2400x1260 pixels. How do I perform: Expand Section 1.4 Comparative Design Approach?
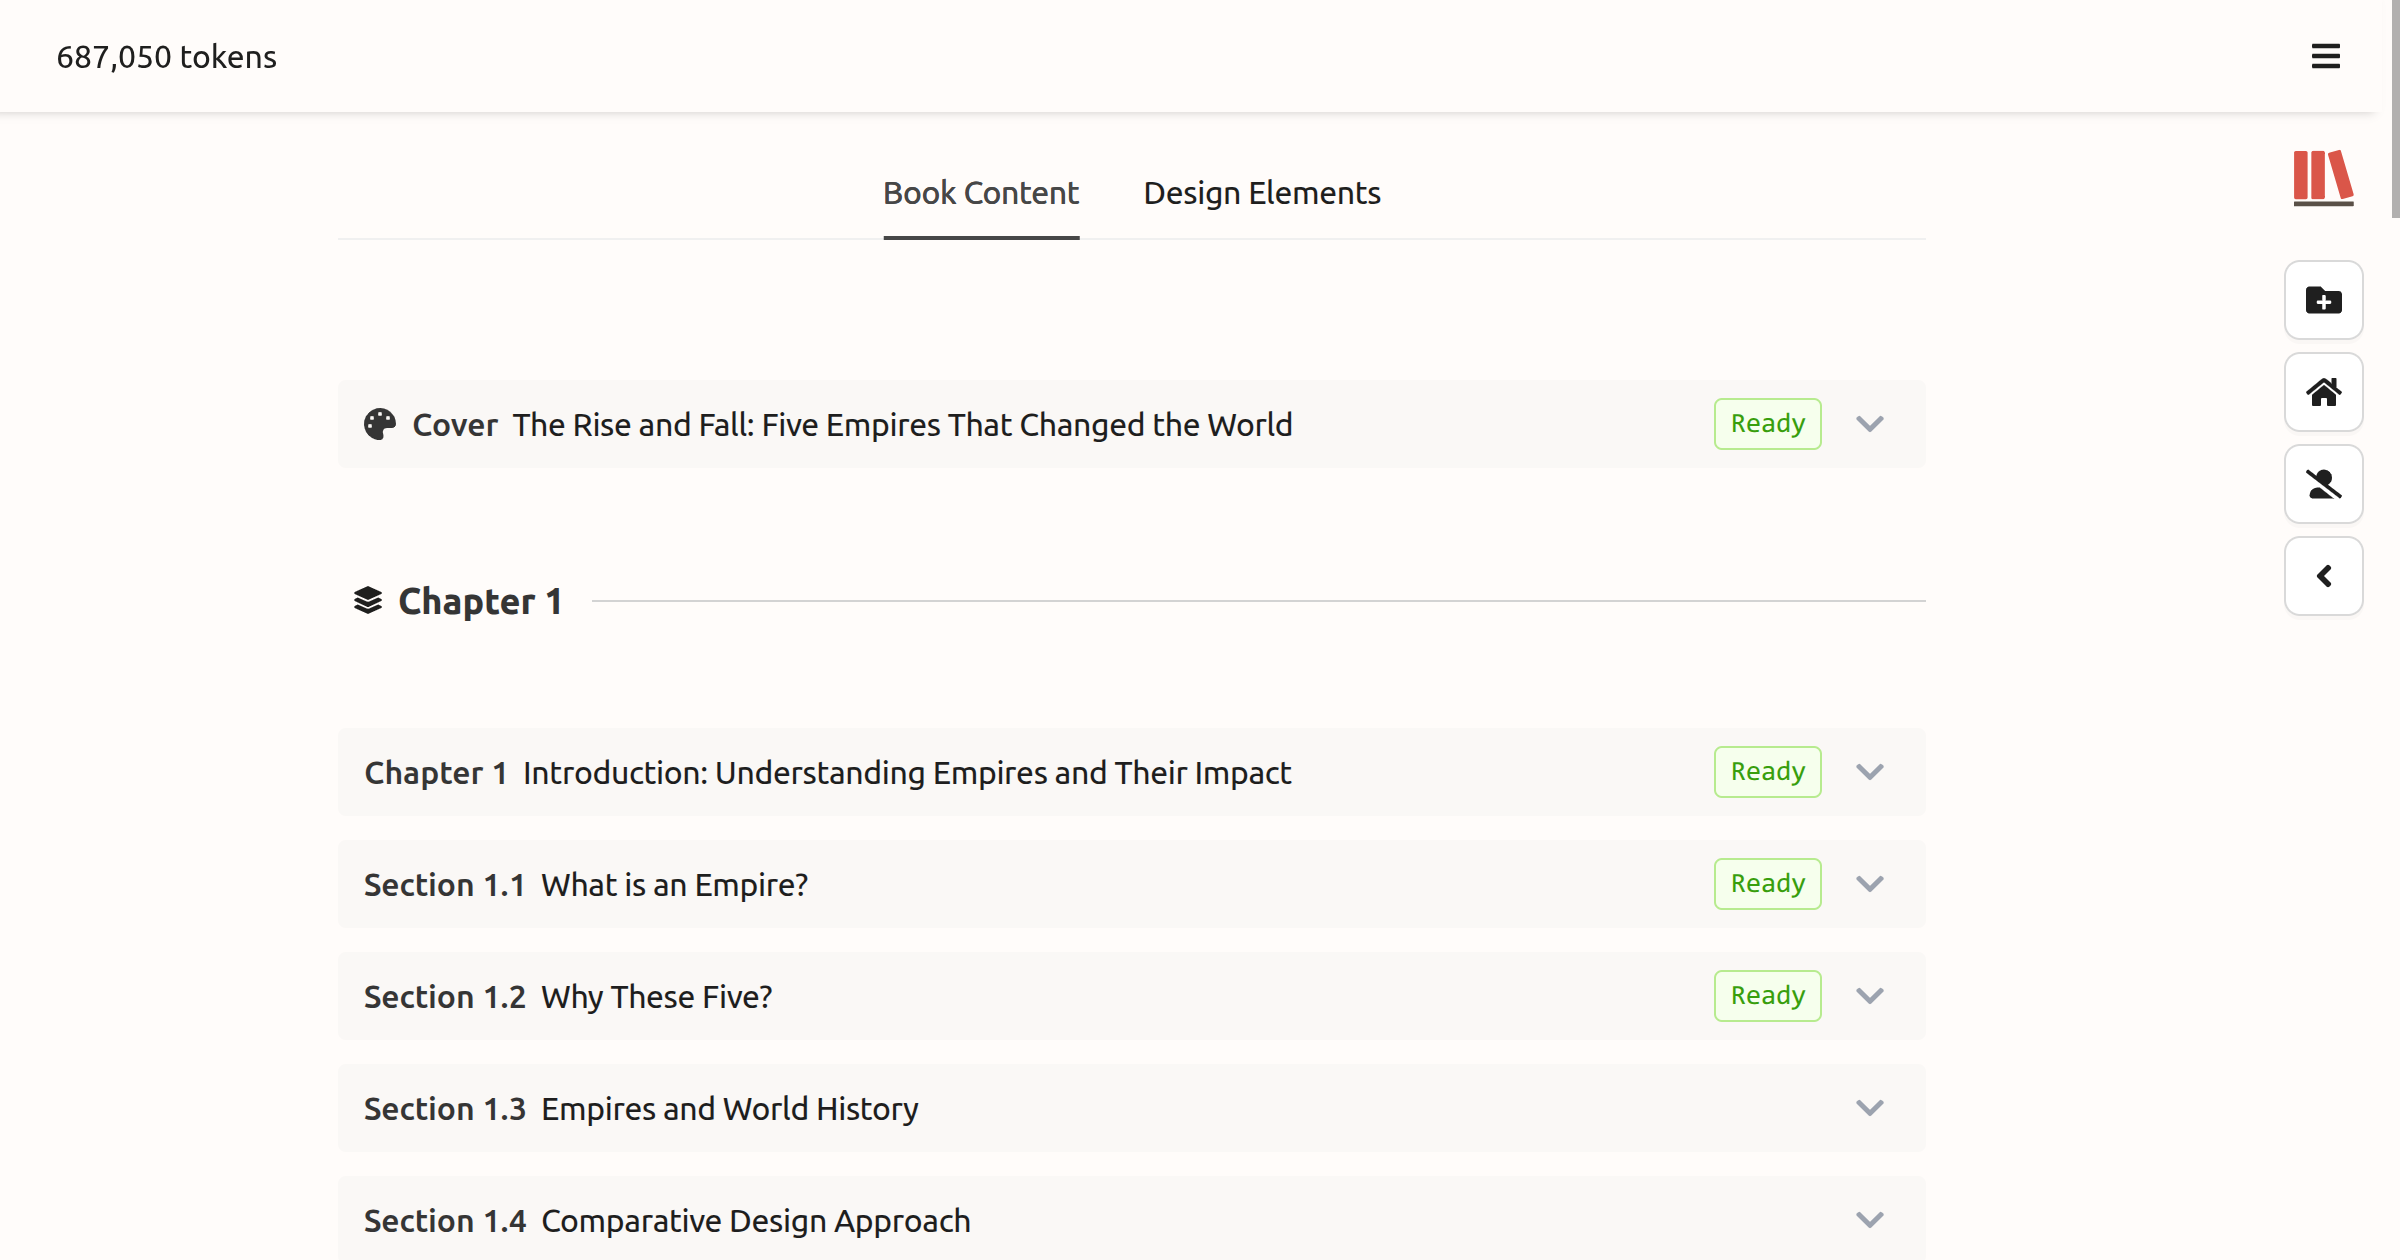1869,1220
